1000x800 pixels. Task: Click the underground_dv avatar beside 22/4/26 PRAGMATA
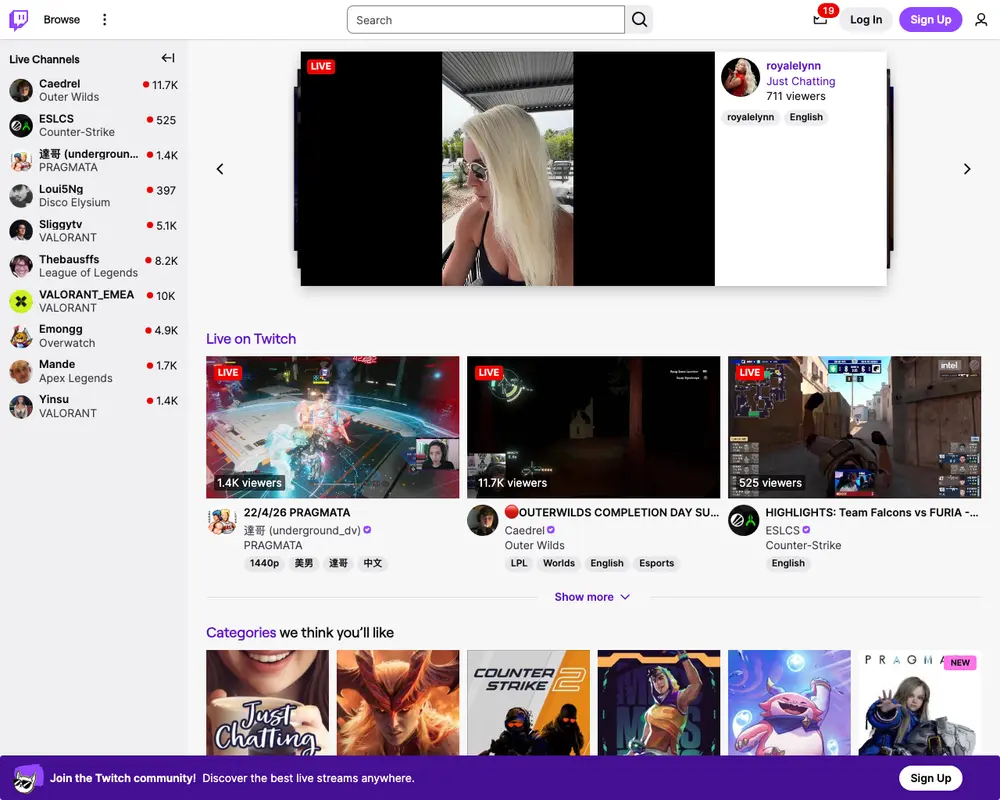pos(221,521)
